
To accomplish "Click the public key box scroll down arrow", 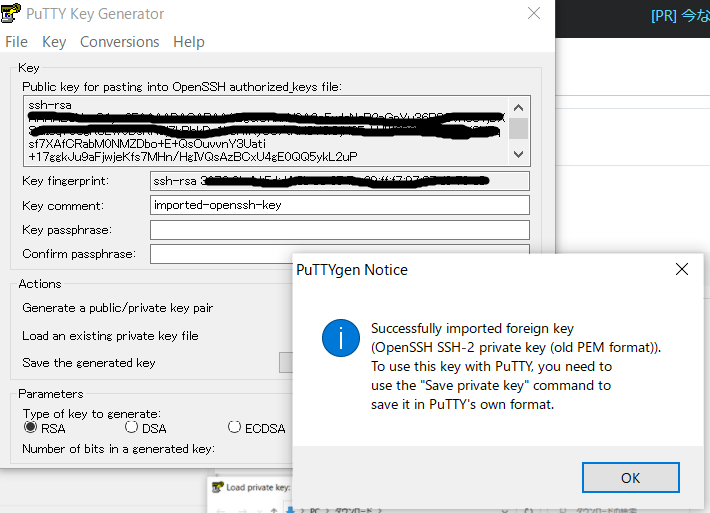I will pyautogui.click(x=518, y=154).
